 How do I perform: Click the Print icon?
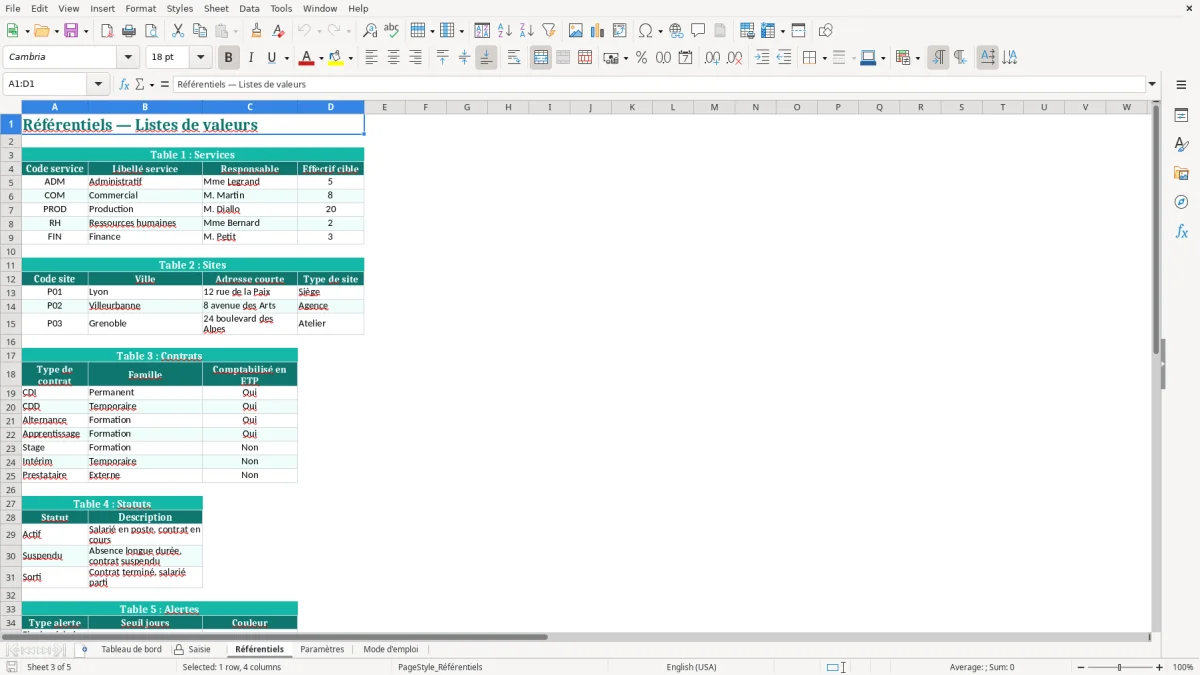click(x=129, y=31)
